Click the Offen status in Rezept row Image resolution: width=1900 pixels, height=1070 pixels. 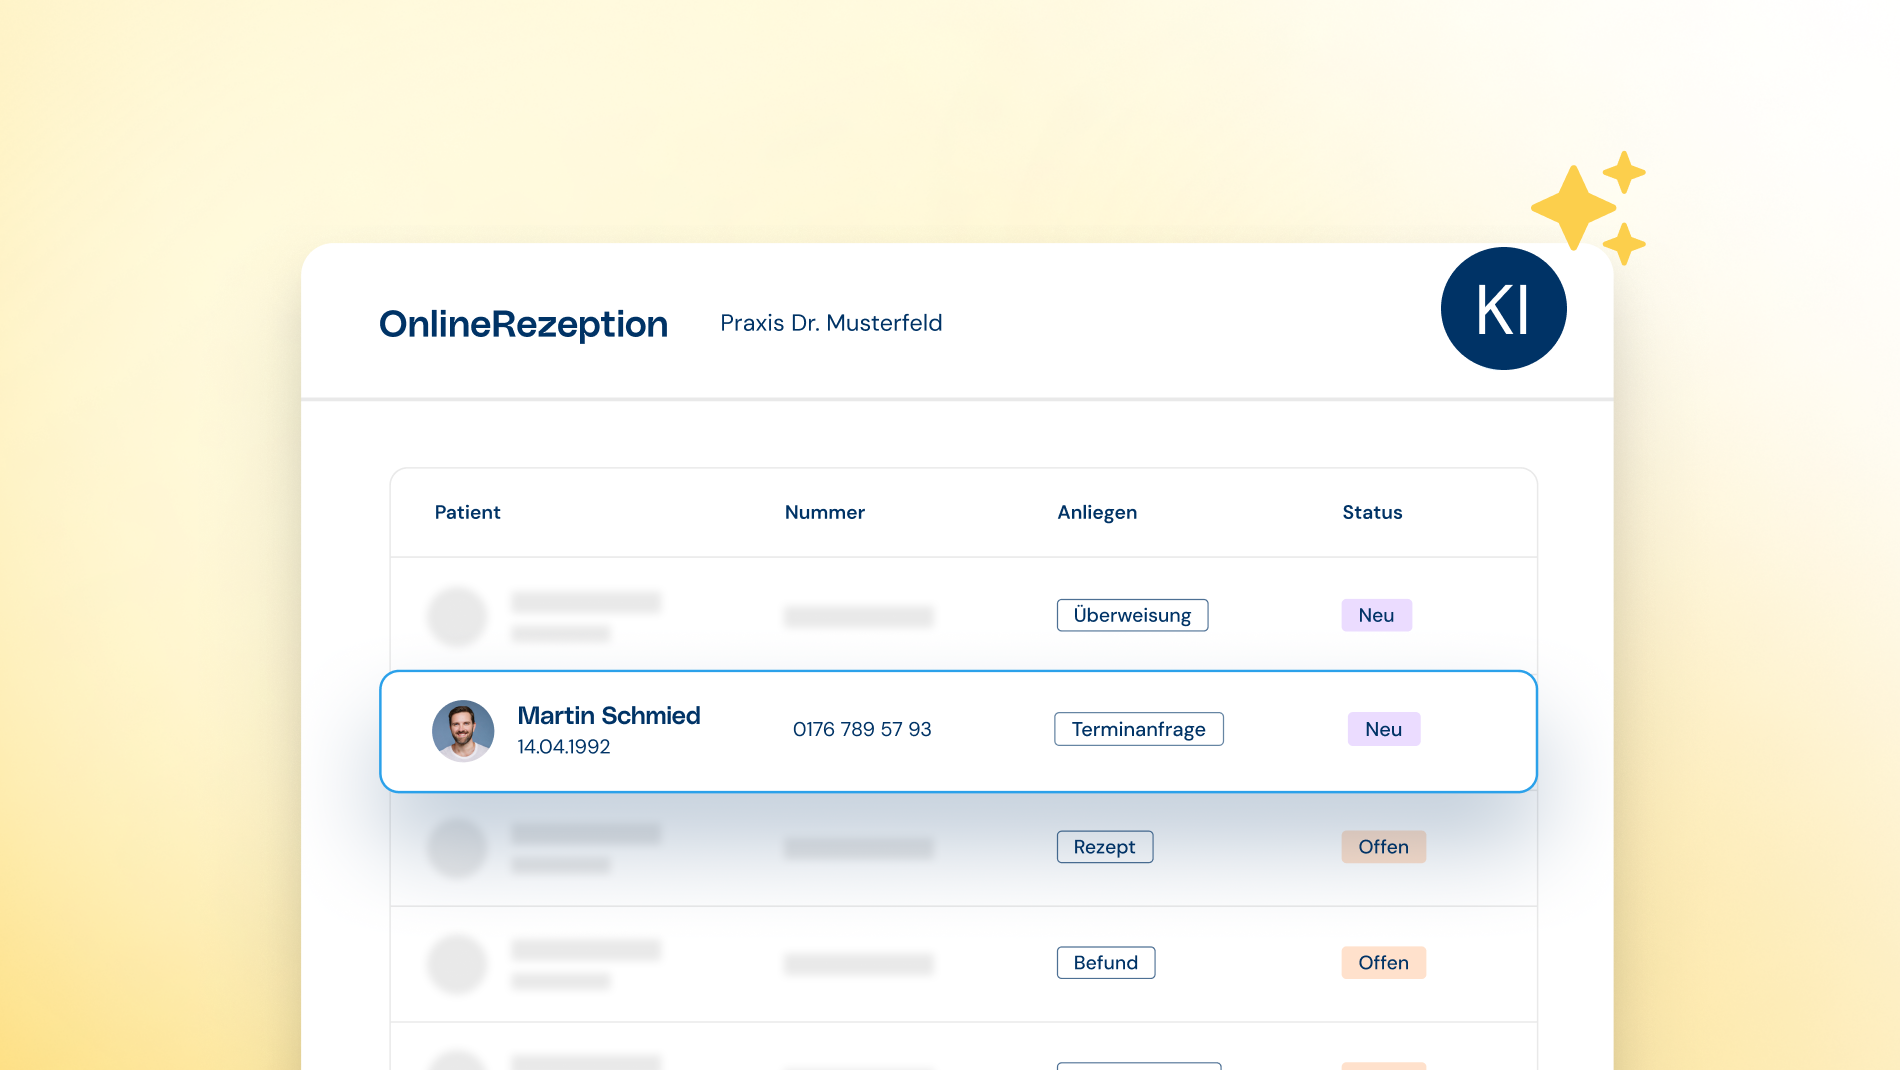tap(1383, 847)
